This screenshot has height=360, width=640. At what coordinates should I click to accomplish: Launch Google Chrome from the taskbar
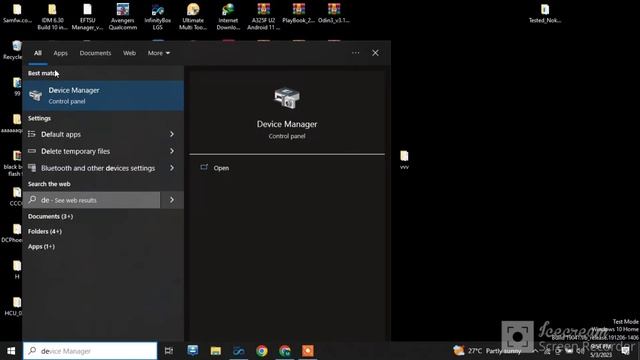tap(262, 351)
